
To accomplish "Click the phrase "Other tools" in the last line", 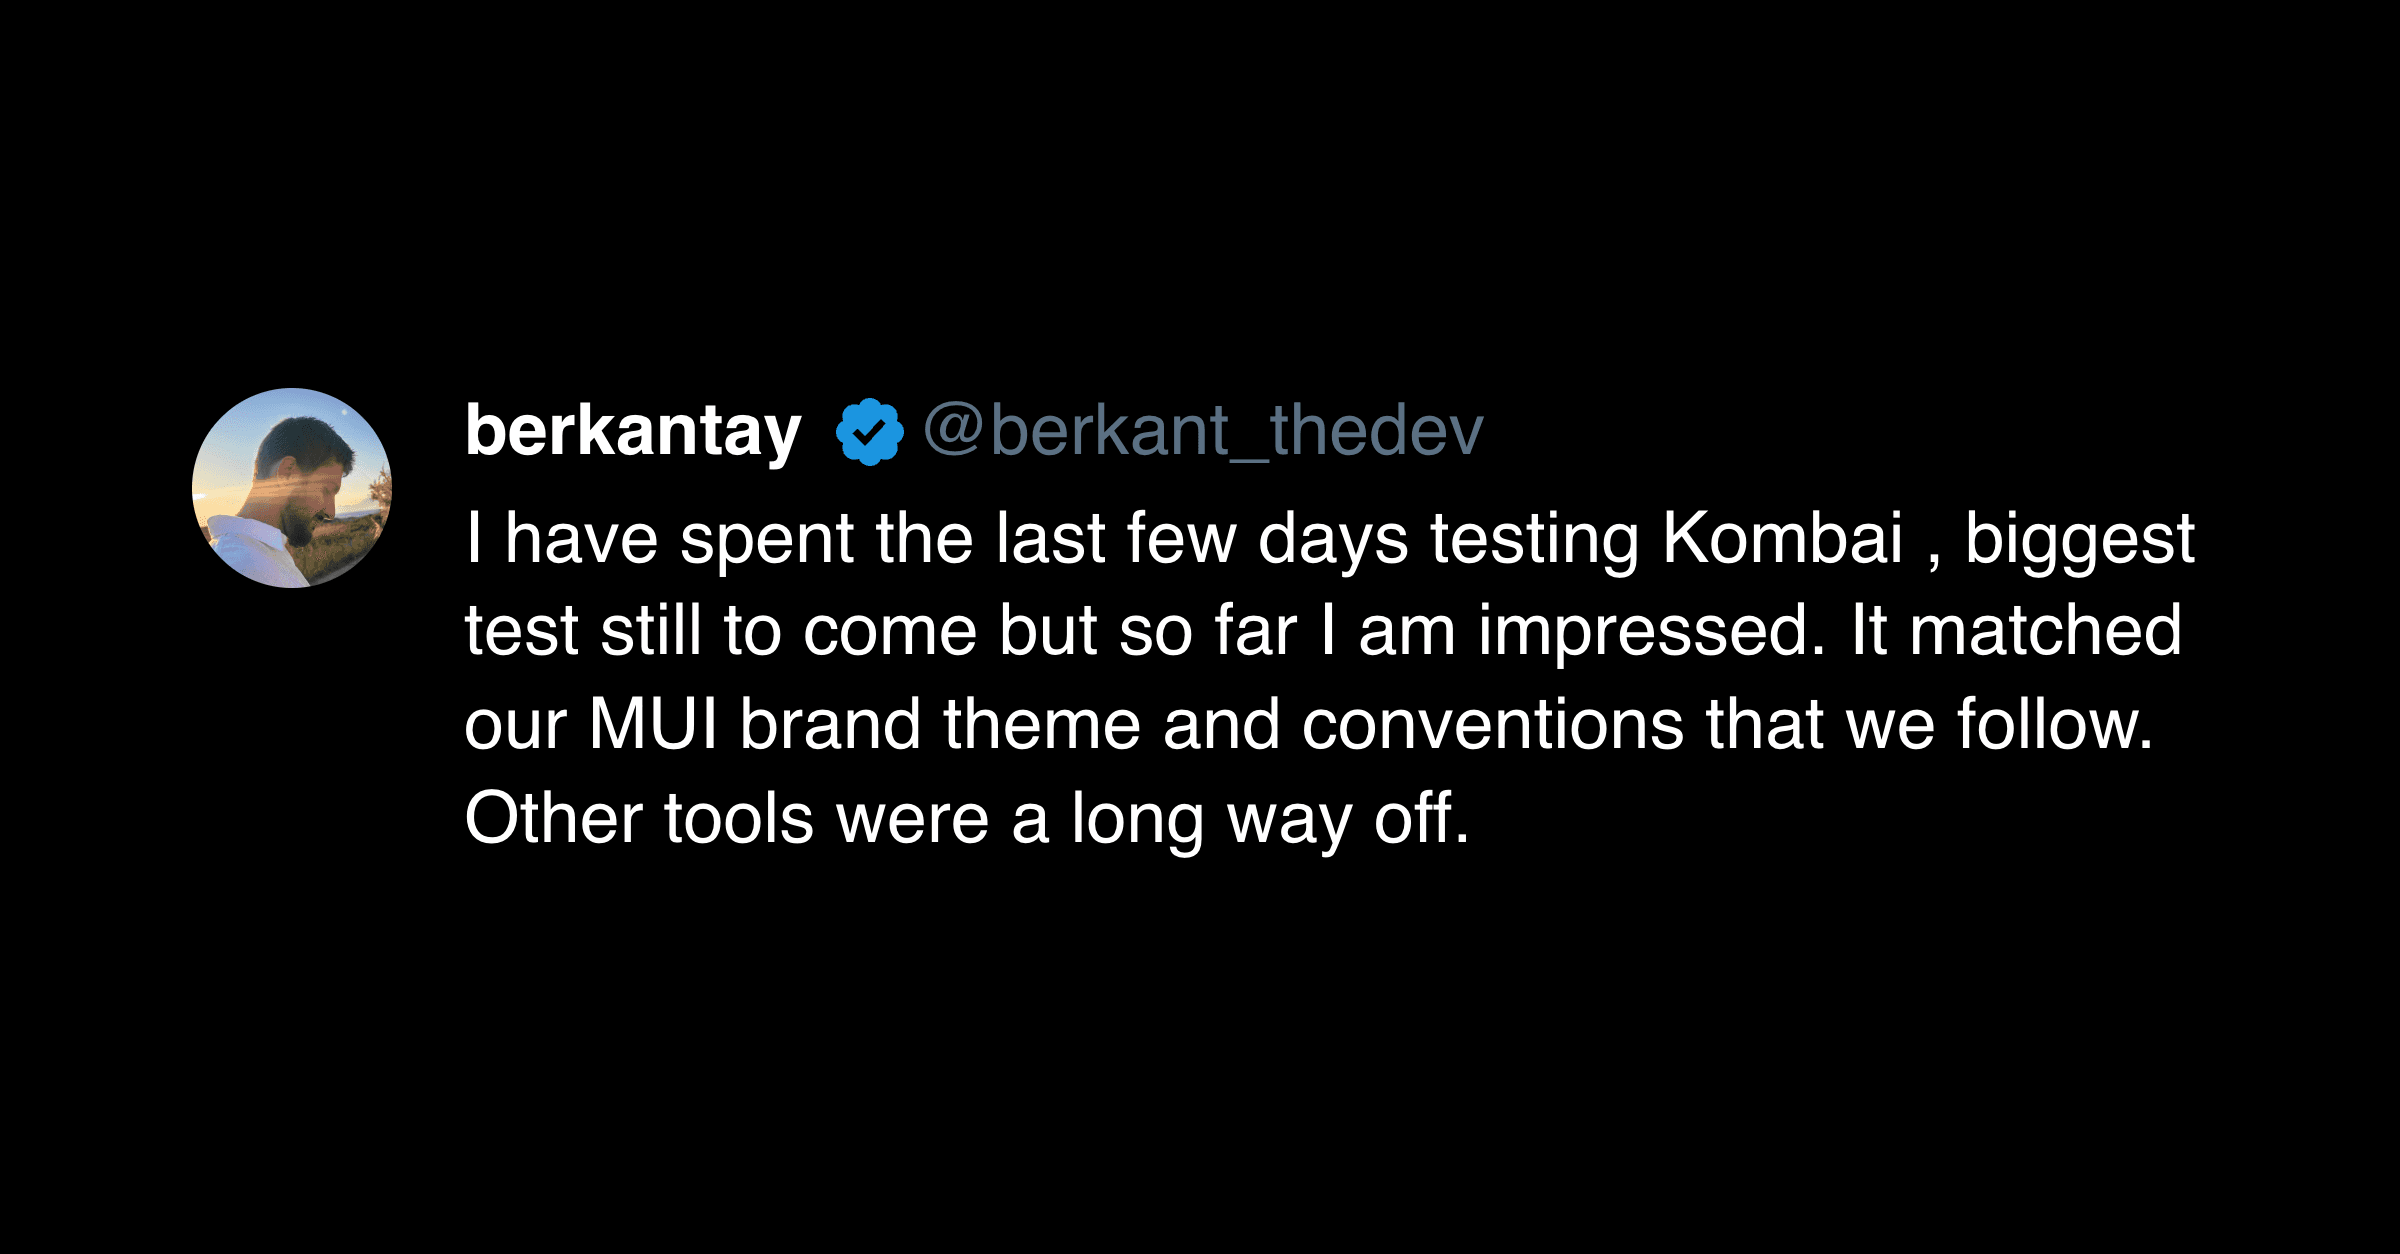I will point(639,819).
